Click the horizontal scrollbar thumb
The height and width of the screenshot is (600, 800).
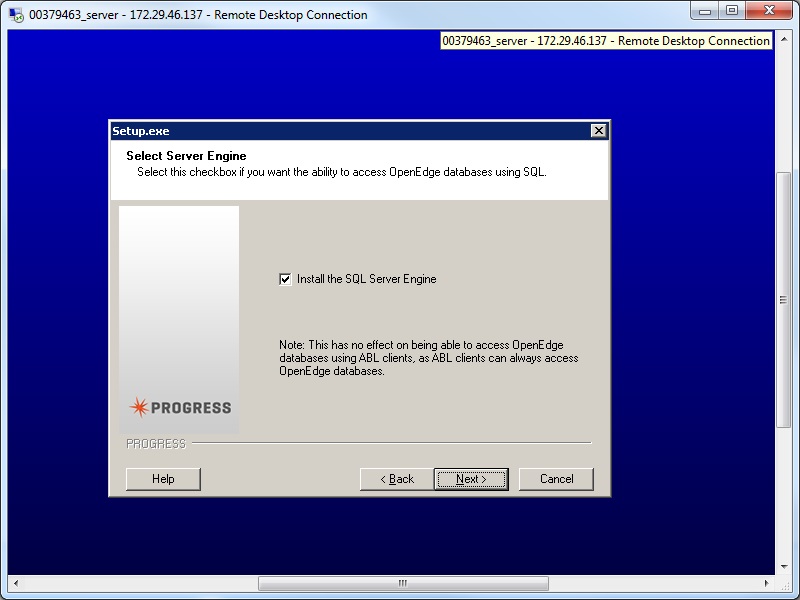tap(403, 583)
